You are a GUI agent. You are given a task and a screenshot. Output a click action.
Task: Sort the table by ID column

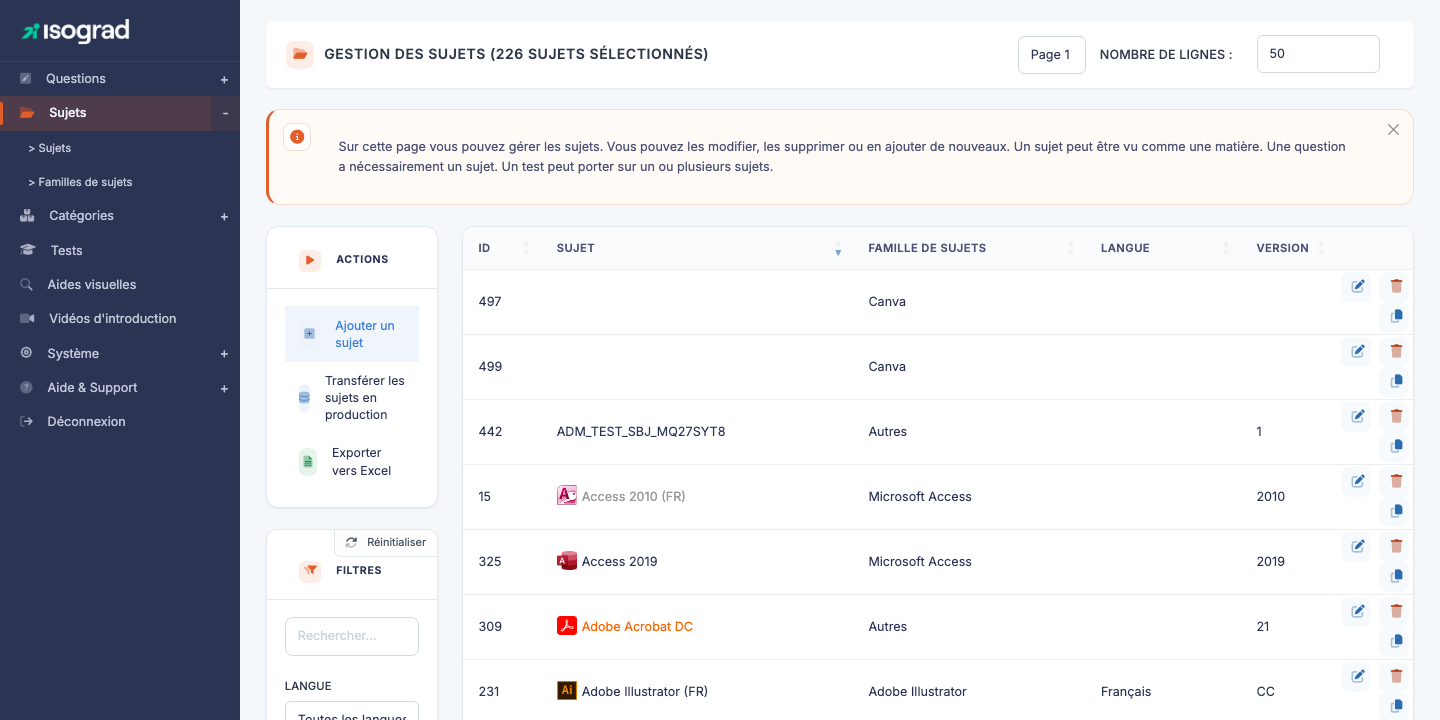(527, 248)
